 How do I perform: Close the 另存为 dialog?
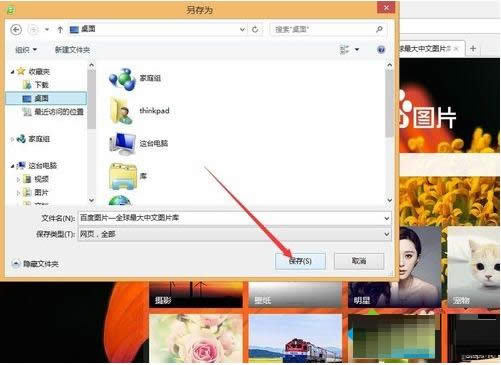pos(386,7)
